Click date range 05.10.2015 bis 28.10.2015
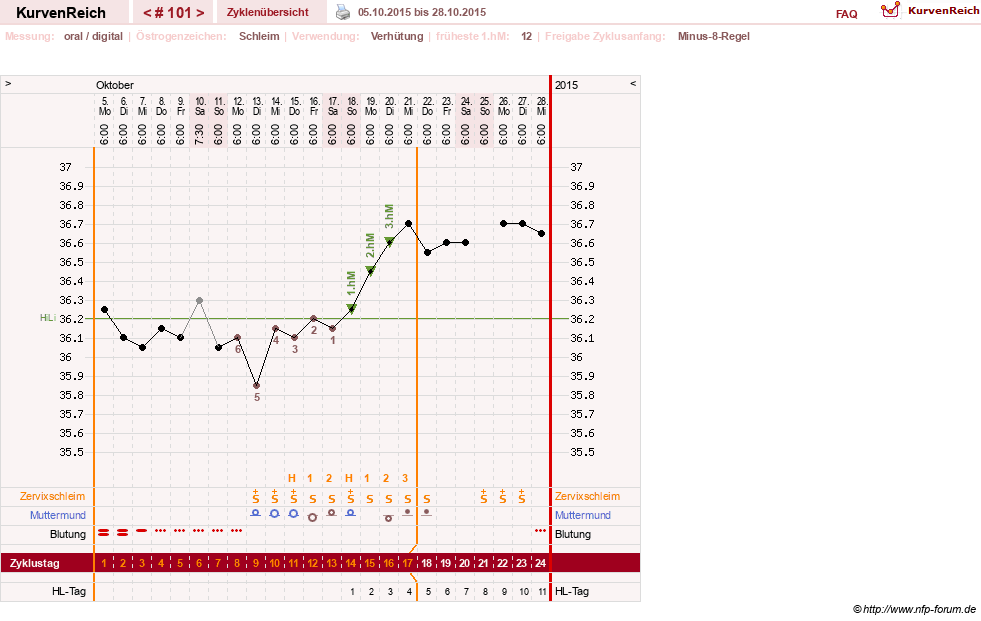 (422, 12)
